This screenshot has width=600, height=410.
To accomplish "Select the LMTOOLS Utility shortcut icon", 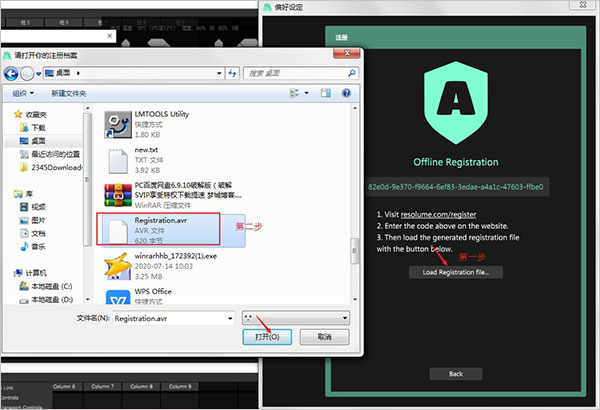I will point(118,124).
